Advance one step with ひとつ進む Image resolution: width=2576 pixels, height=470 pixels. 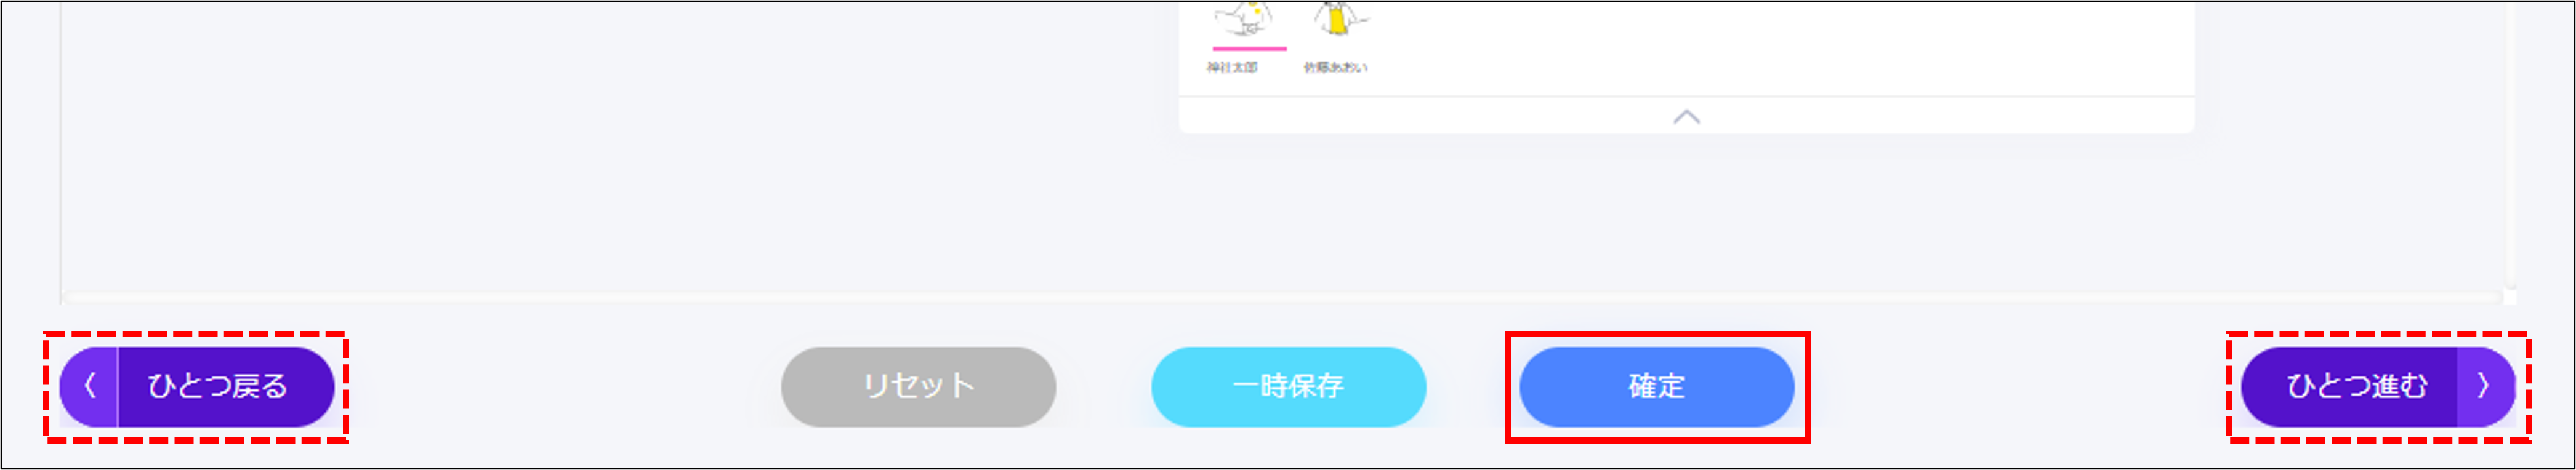2377,386
